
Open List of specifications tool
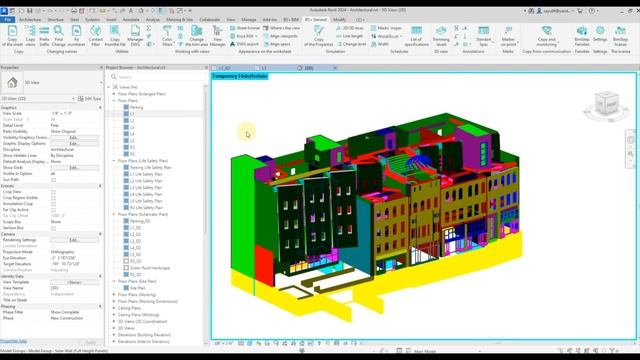(x=416, y=35)
